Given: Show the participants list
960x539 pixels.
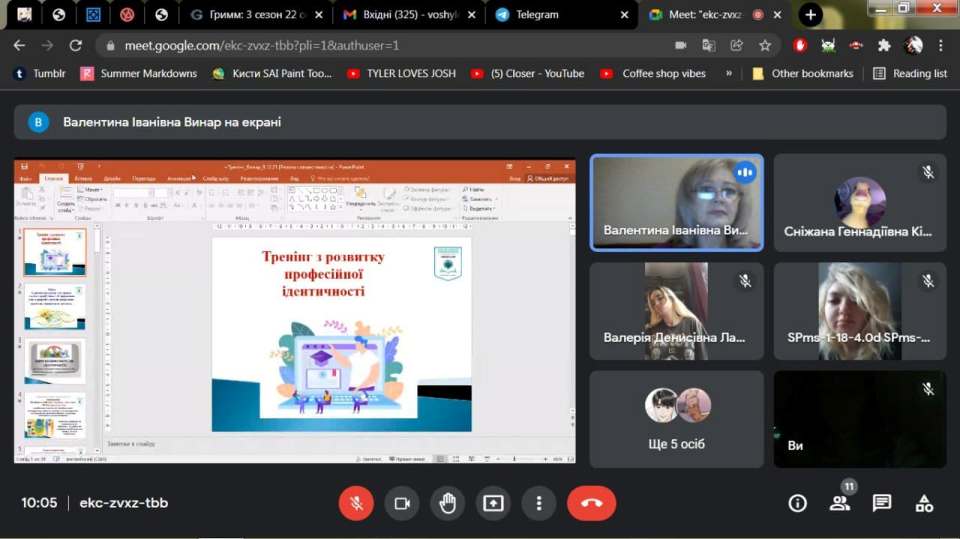Looking at the screenshot, I should pyautogui.click(x=840, y=503).
